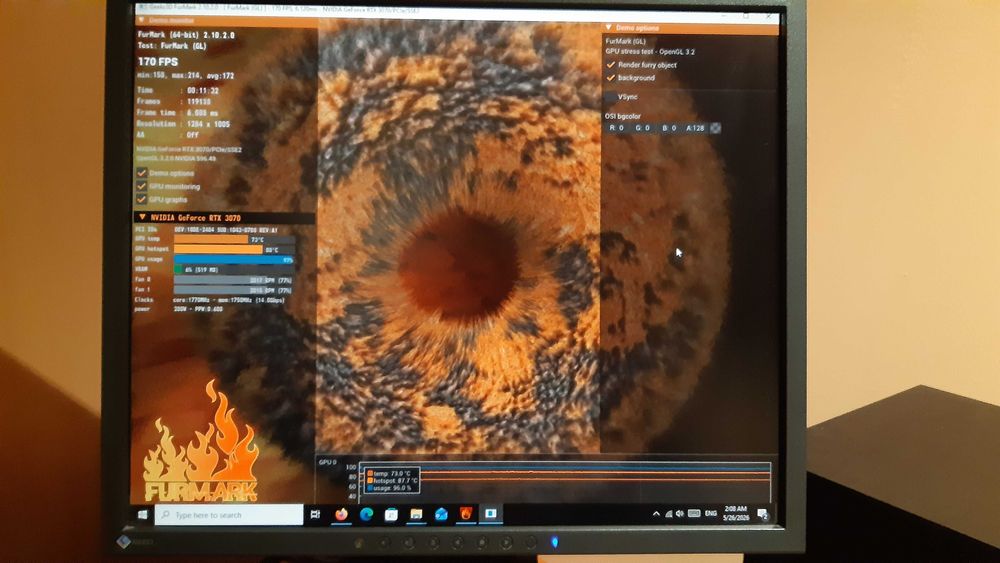Screen dimensions: 1000x563
Task: Click the GPU temp orange bar
Action: (211, 240)
